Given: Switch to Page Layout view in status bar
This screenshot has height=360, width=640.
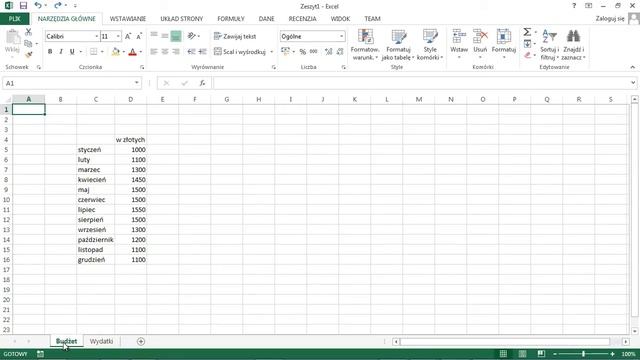Looking at the screenshot, I should (x=522, y=354).
